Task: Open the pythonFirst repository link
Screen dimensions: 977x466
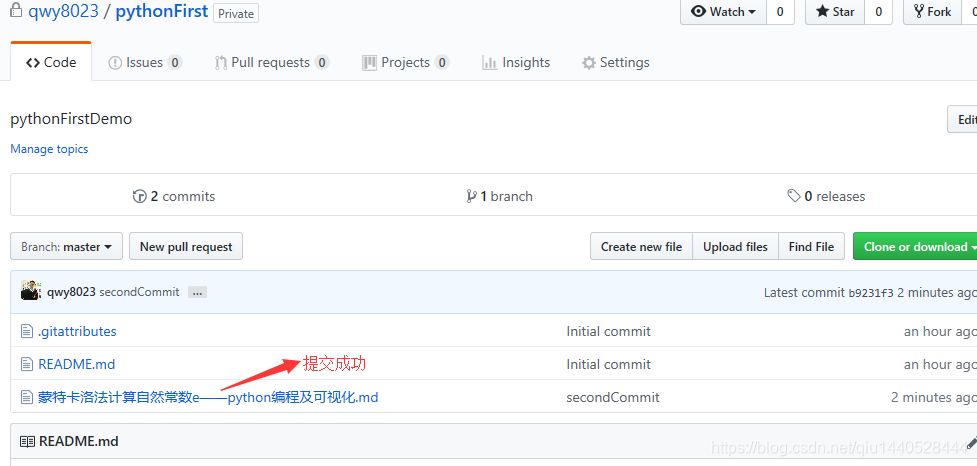Action: [x=161, y=11]
